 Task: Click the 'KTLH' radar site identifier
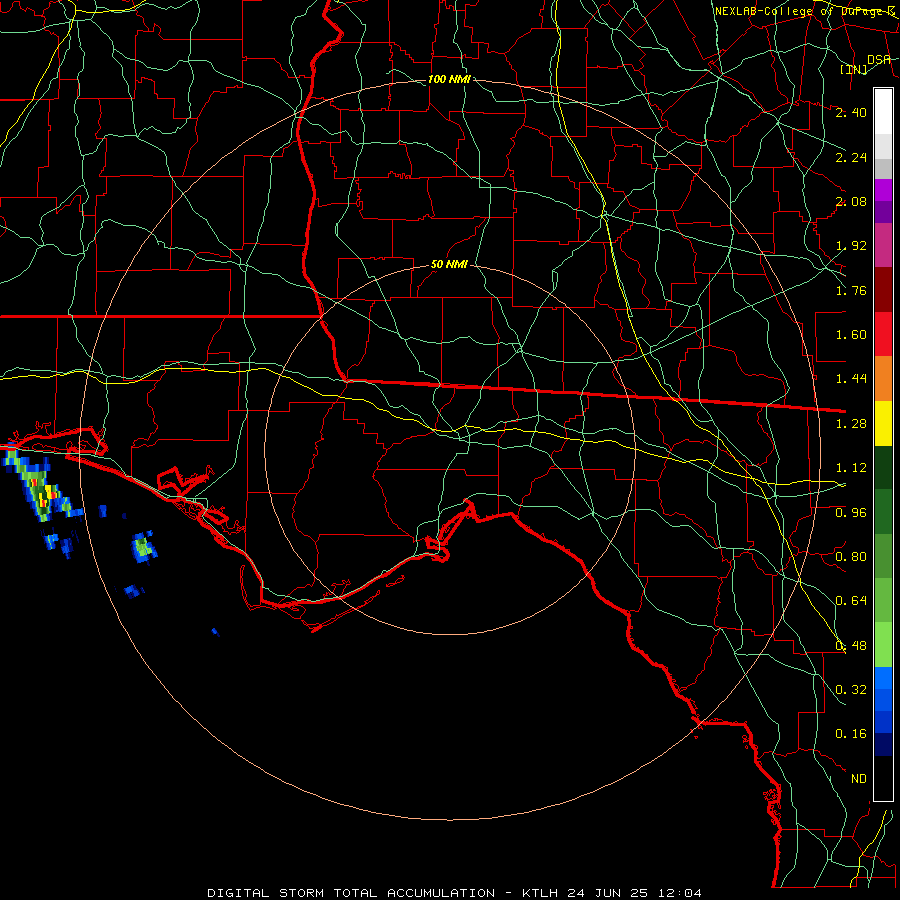pyautogui.click(x=540, y=893)
